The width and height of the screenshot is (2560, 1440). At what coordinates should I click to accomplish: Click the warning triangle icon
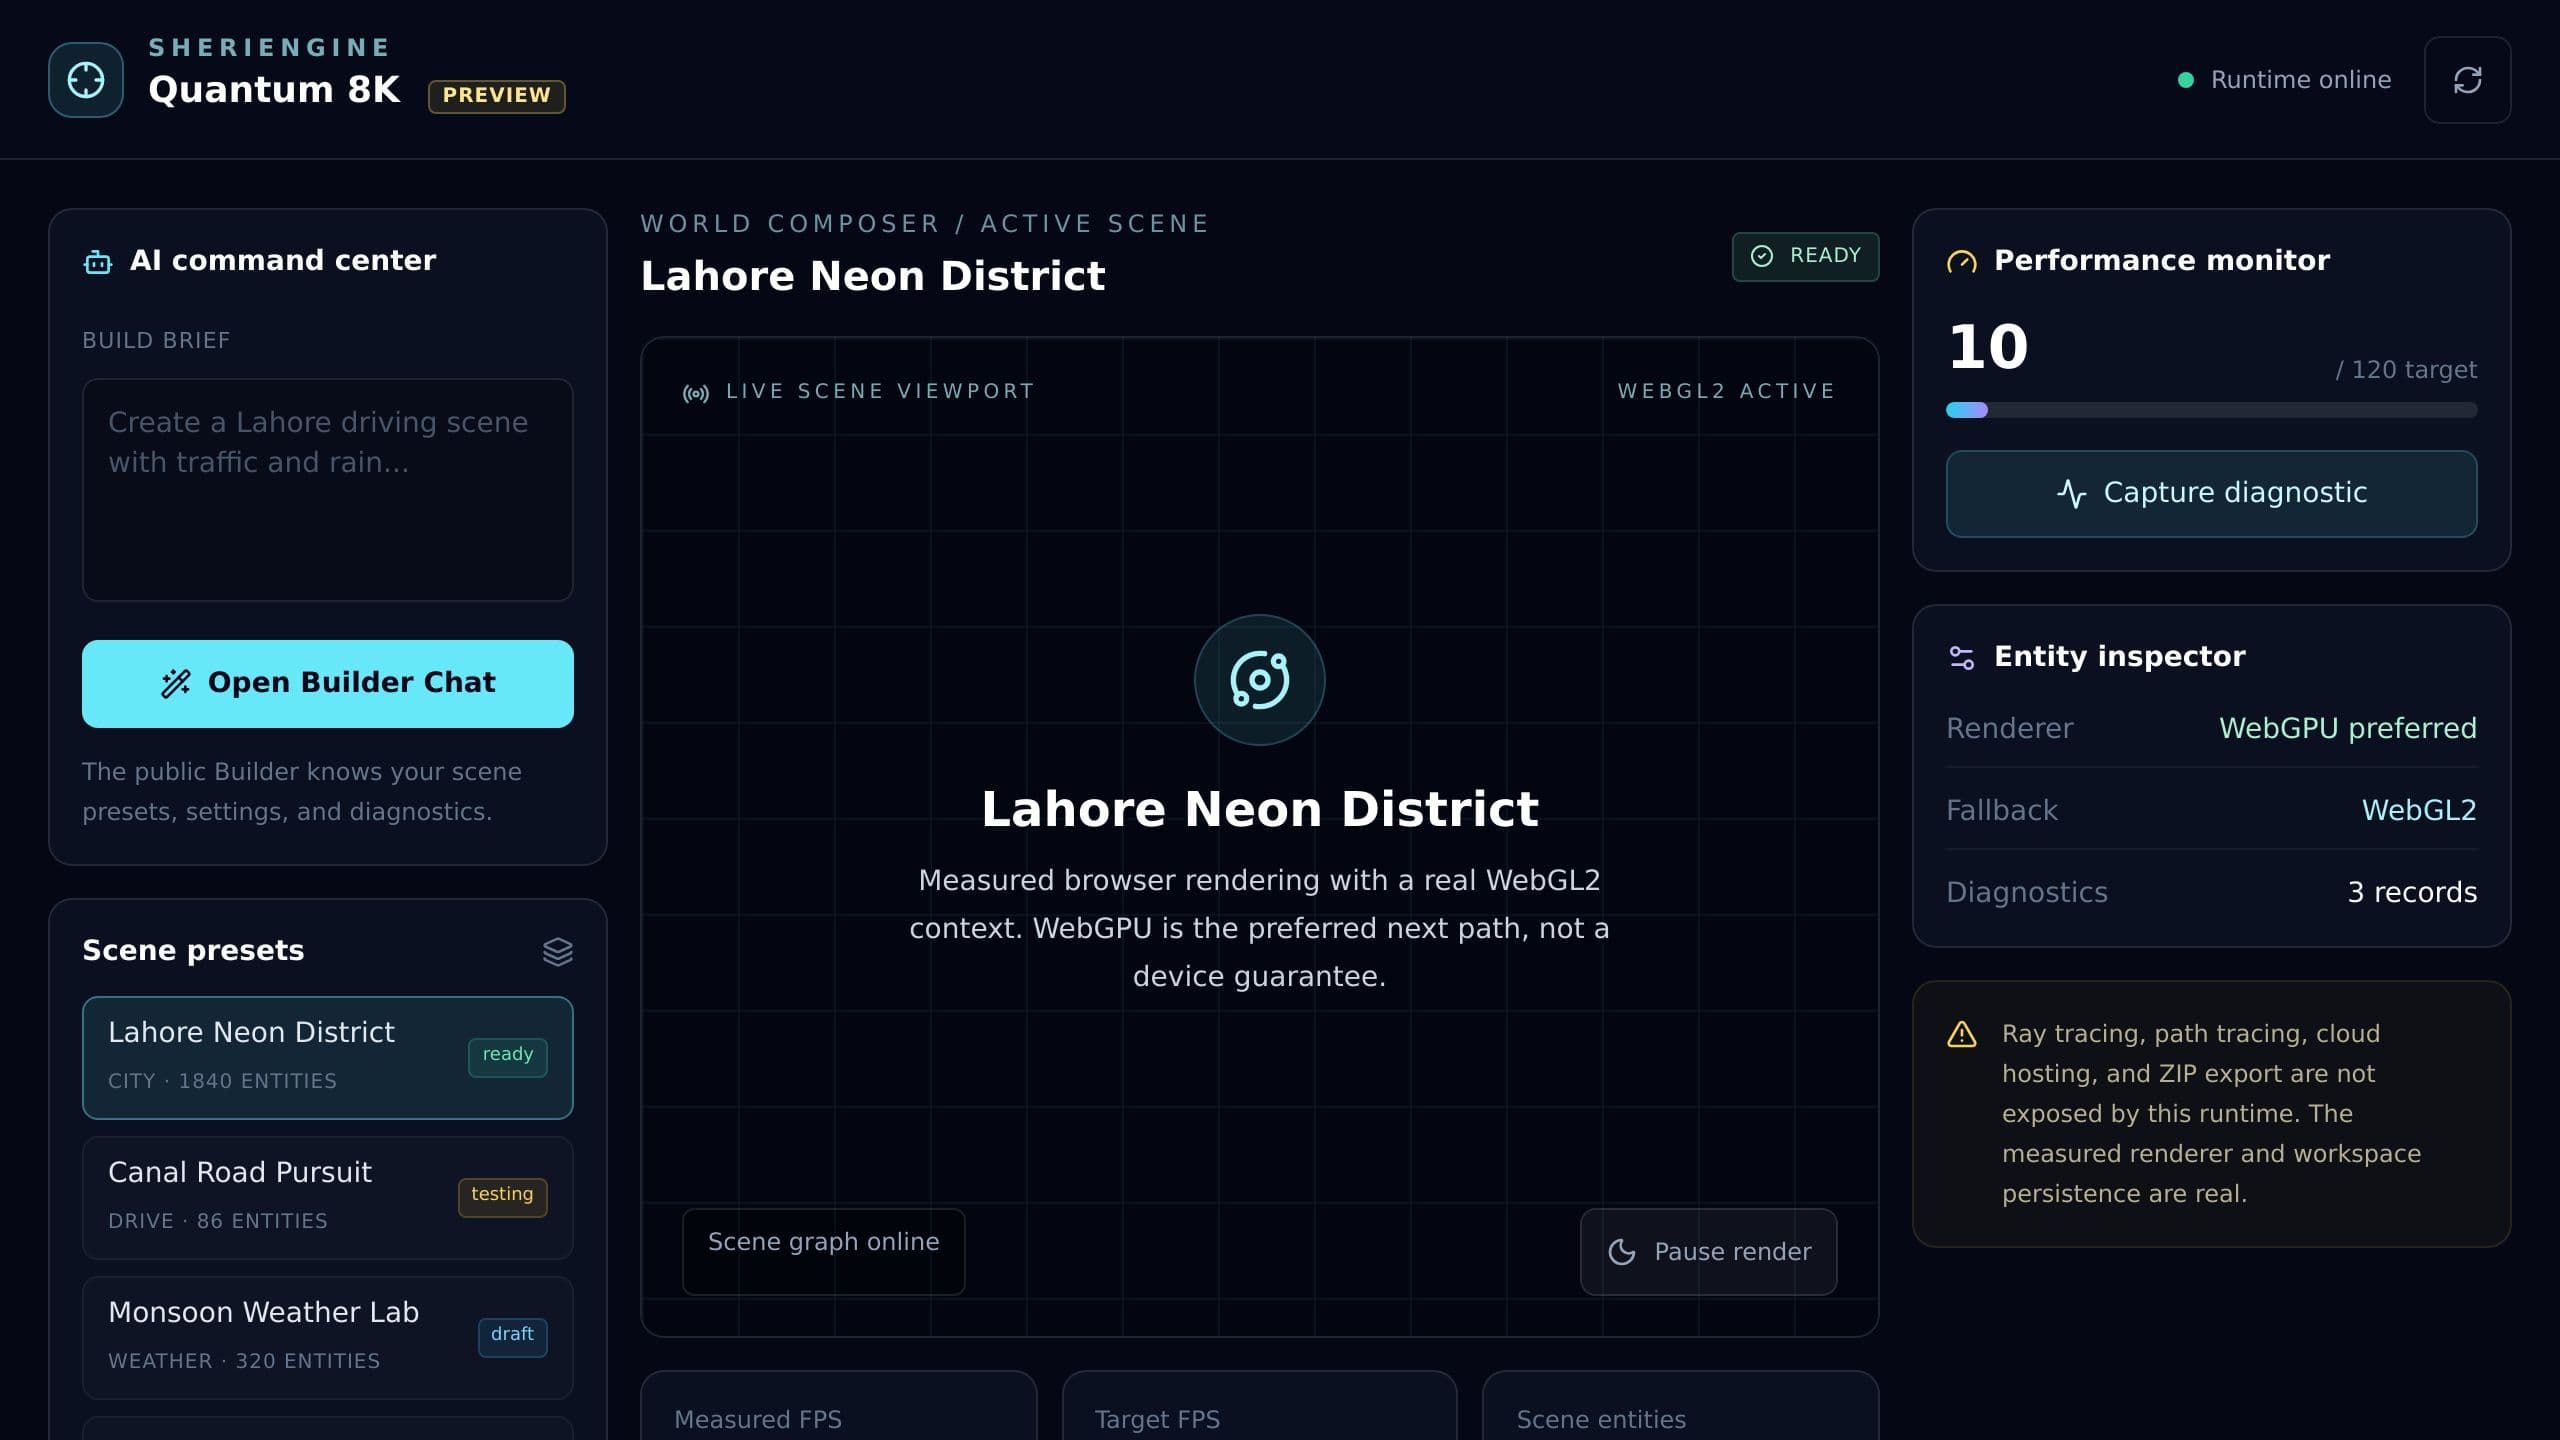pos(1962,1034)
